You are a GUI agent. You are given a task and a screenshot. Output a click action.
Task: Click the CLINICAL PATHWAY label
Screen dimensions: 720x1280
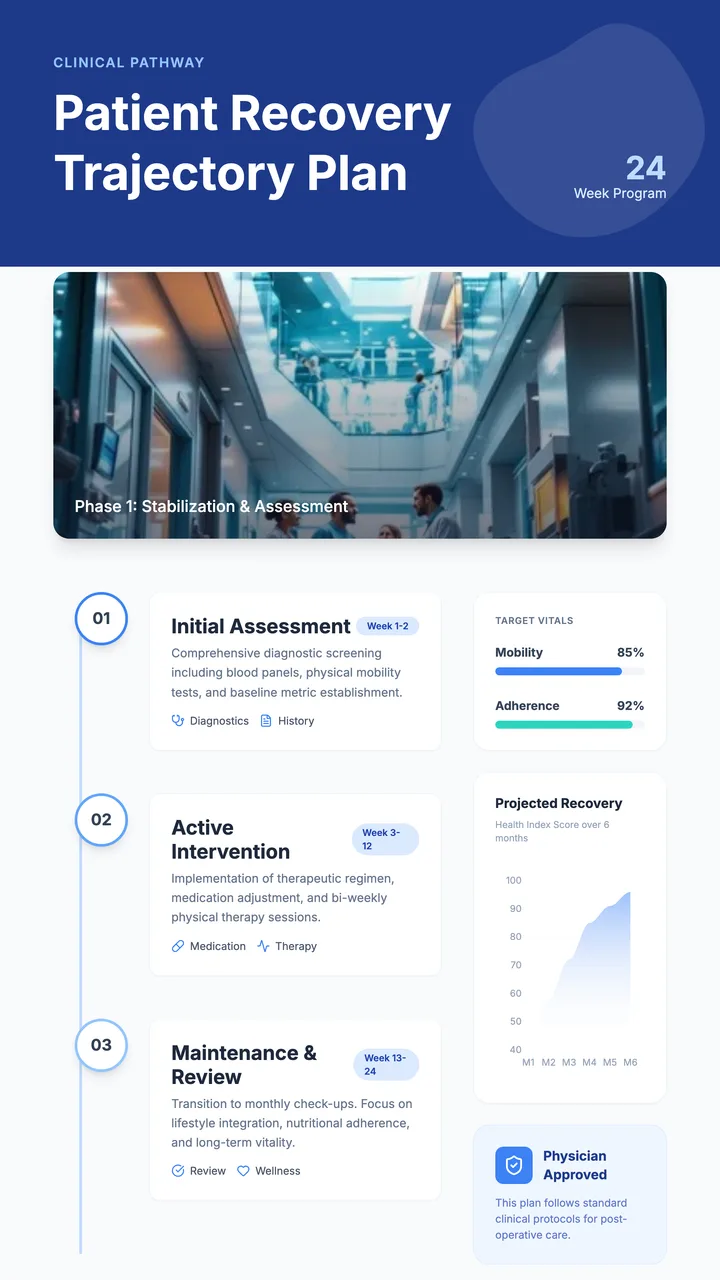click(129, 62)
